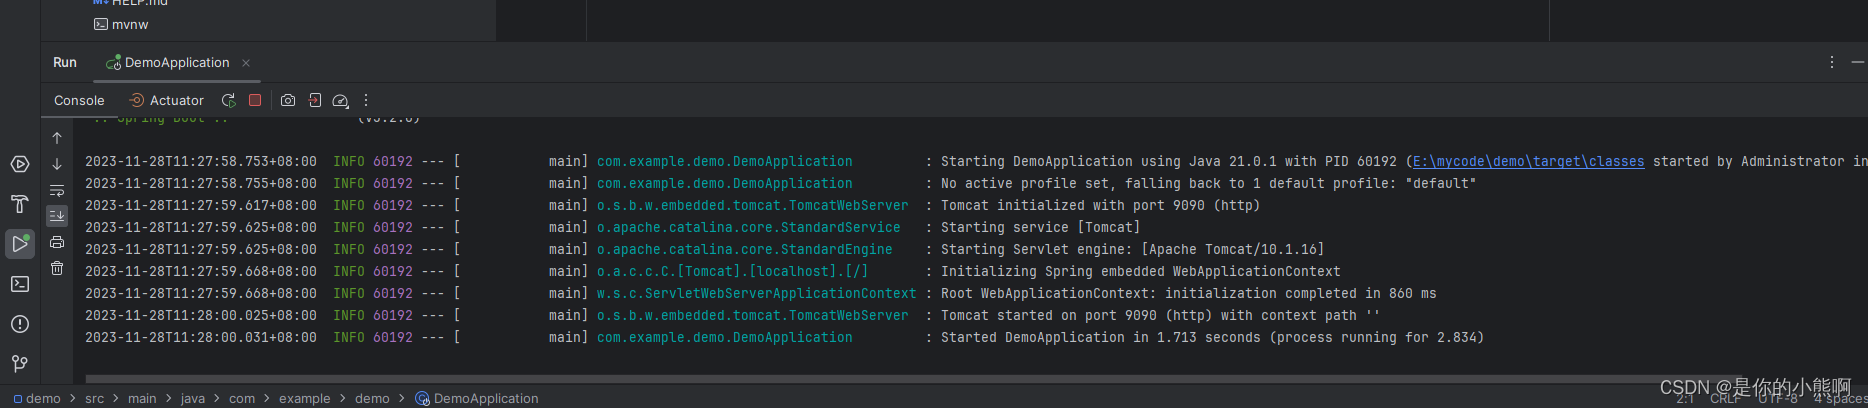The height and width of the screenshot is (408, 1868).
Task: Open more console toolbar actions menu
Action: [x=366, y=100]
